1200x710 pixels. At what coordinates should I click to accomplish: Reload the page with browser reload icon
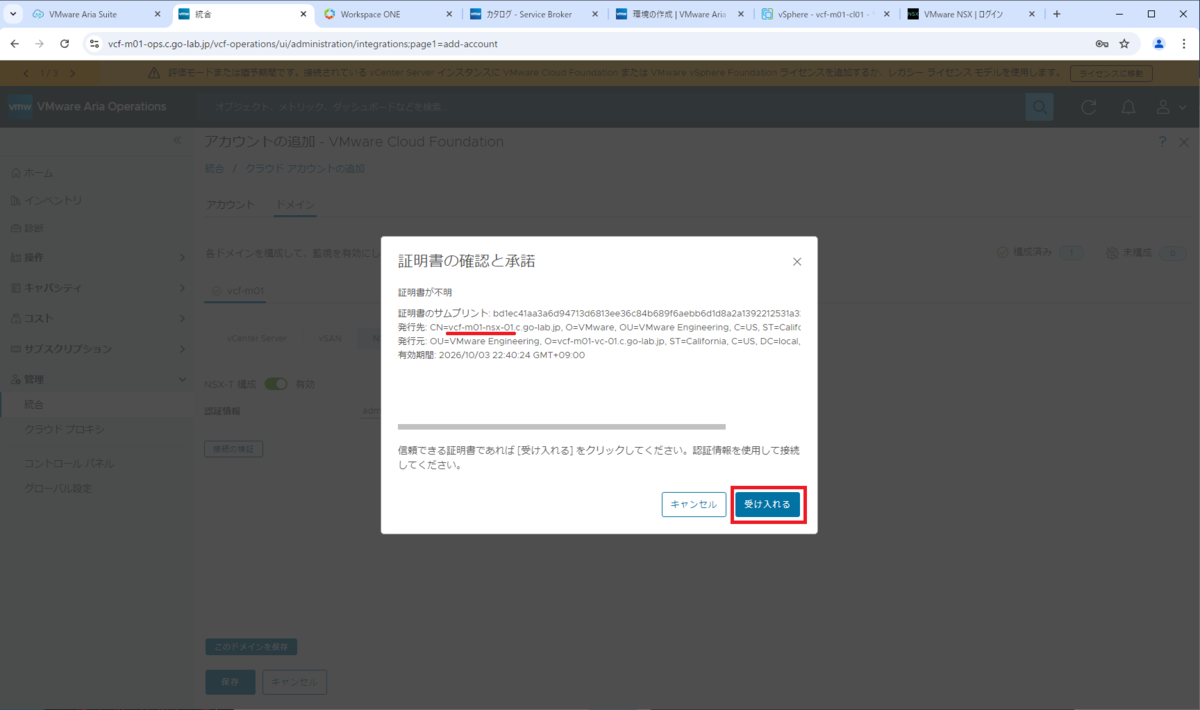(65, 44)
